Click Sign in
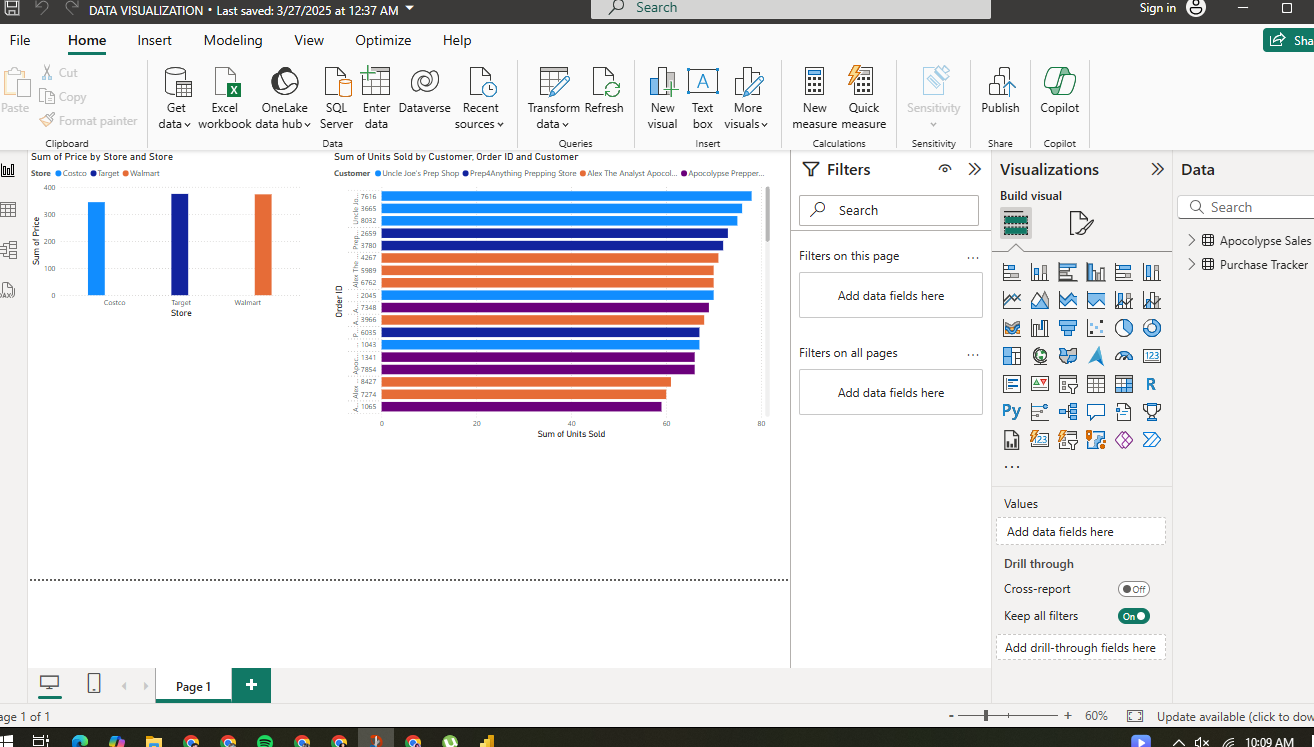Viewport: 1314px width, 747px height. (x=1157, y=8)
